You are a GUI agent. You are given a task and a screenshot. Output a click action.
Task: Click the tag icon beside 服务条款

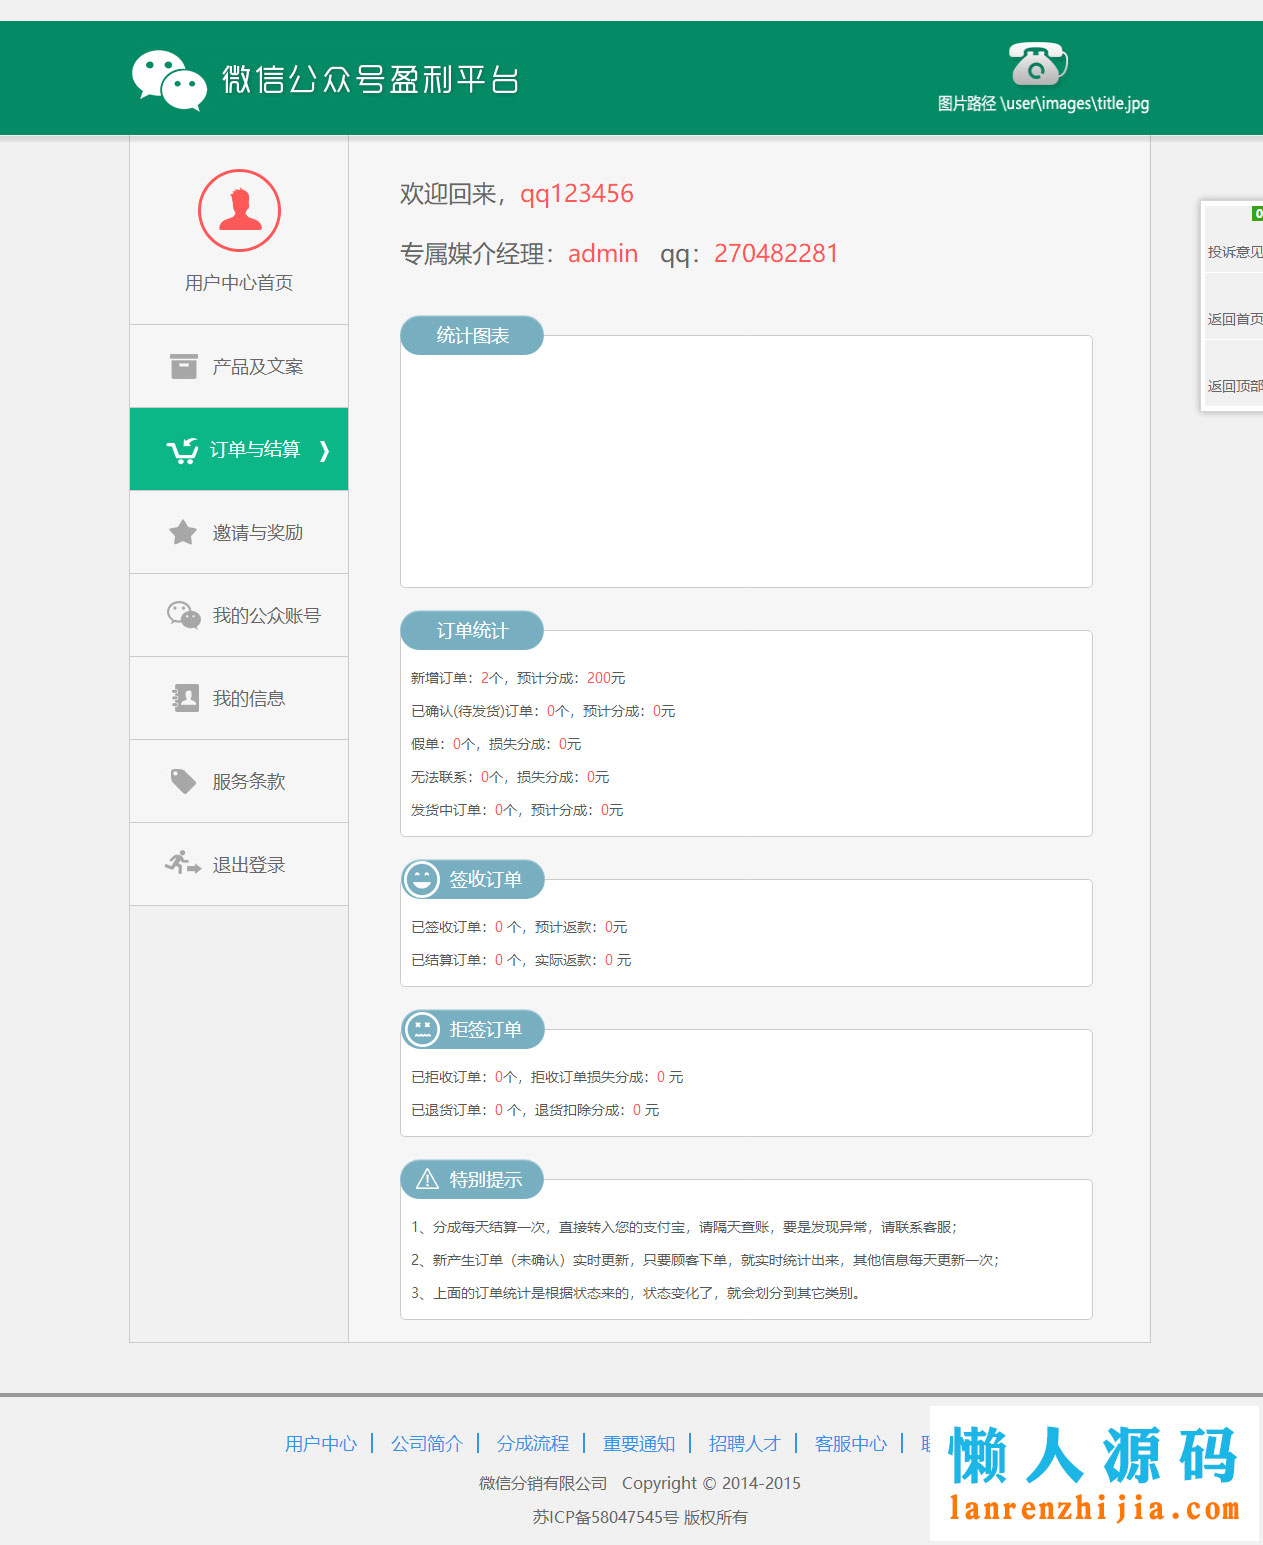[182, 781]
